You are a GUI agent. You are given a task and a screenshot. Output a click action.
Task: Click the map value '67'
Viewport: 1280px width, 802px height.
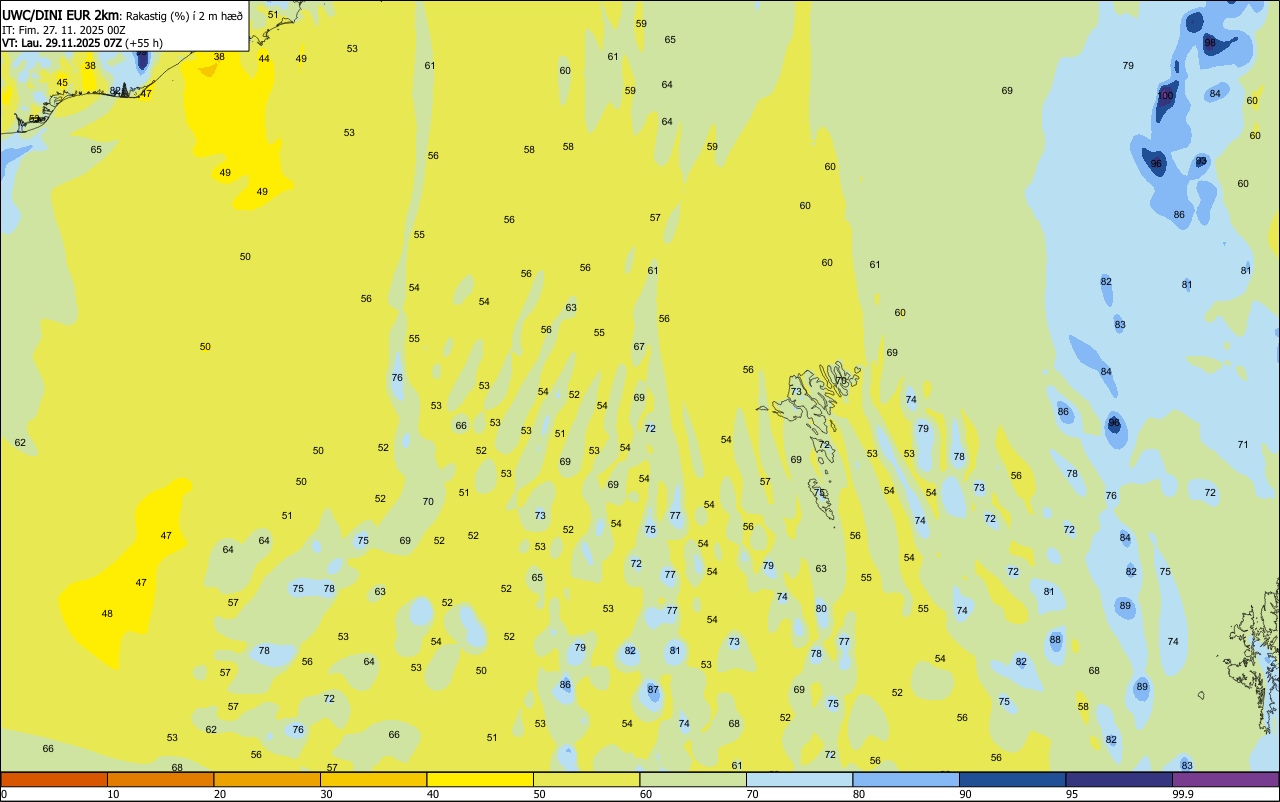click(639, 346)
